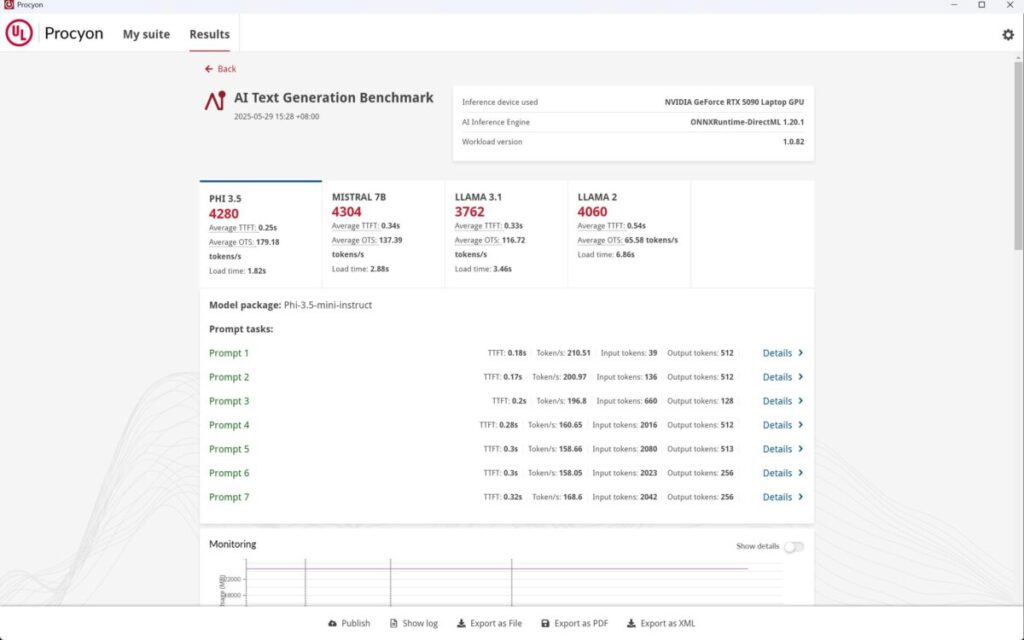The height and width of the screenshot is (640, 1024).
Task: Click the PHI 3.5 score 4280
Action: pos(223,214)
